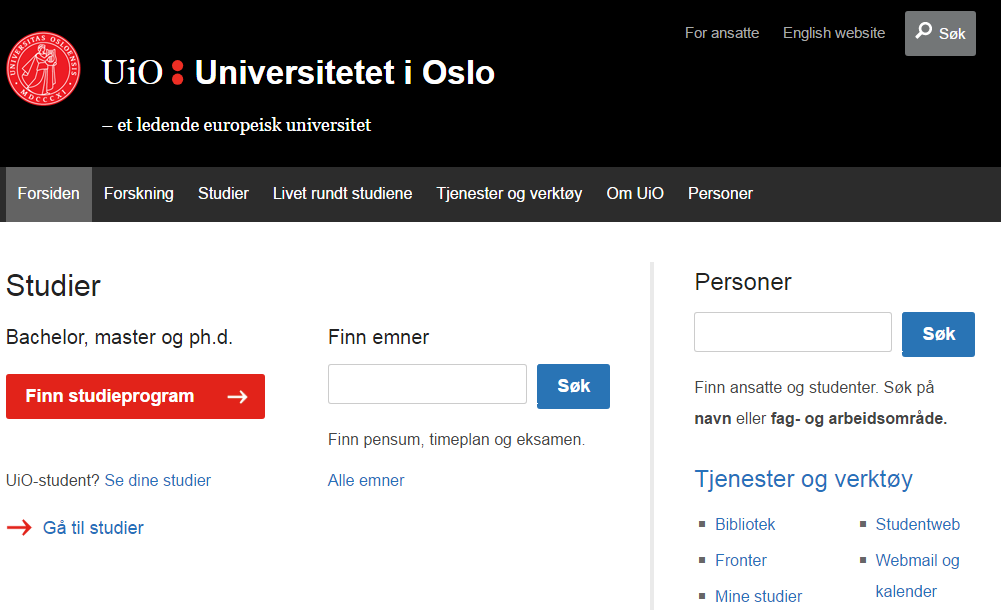Click the 'Finn pensum, timeplan og eksamen.' text
Viewport: 1001px width, 610px height.
point(456,440)
